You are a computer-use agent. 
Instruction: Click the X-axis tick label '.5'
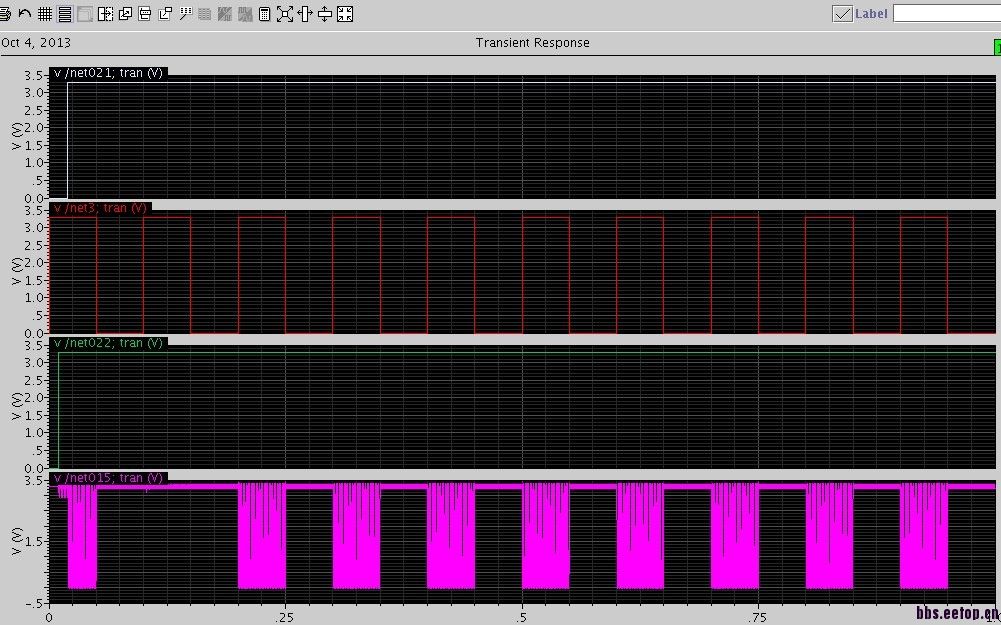pos(522,617)
